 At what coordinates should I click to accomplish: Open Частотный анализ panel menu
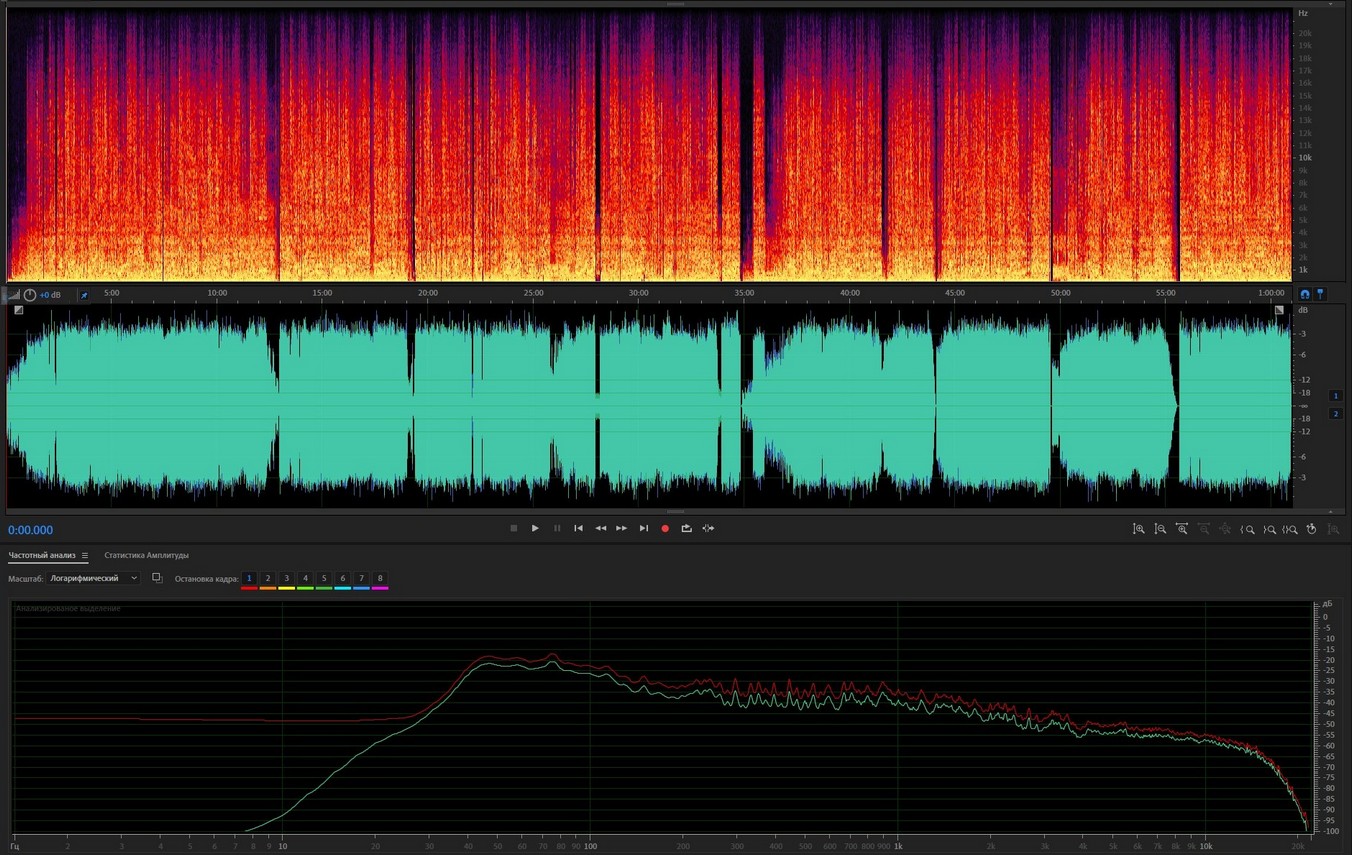pos(85,555)
